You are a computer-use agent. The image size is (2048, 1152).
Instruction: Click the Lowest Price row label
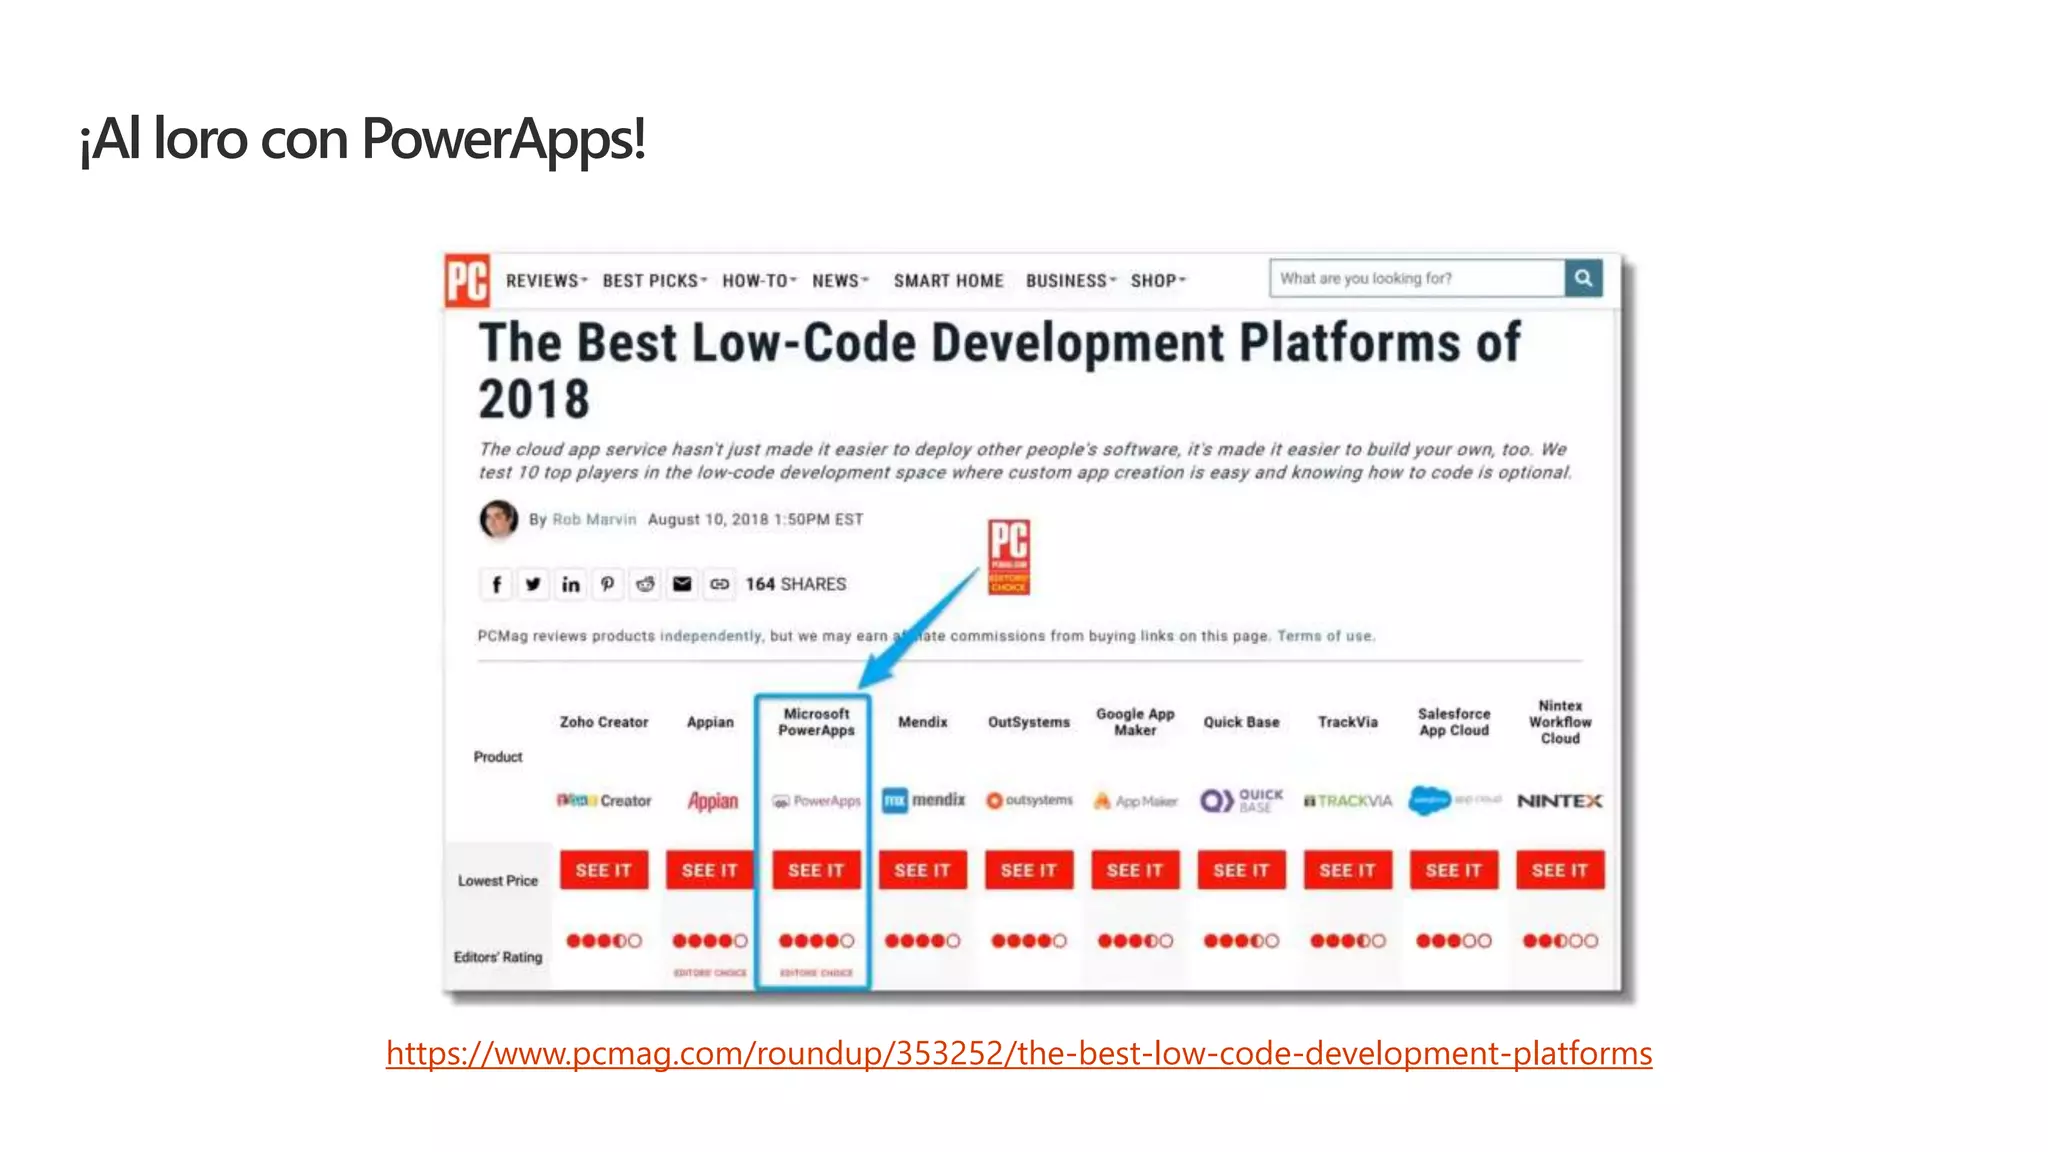tap(498, 881)
